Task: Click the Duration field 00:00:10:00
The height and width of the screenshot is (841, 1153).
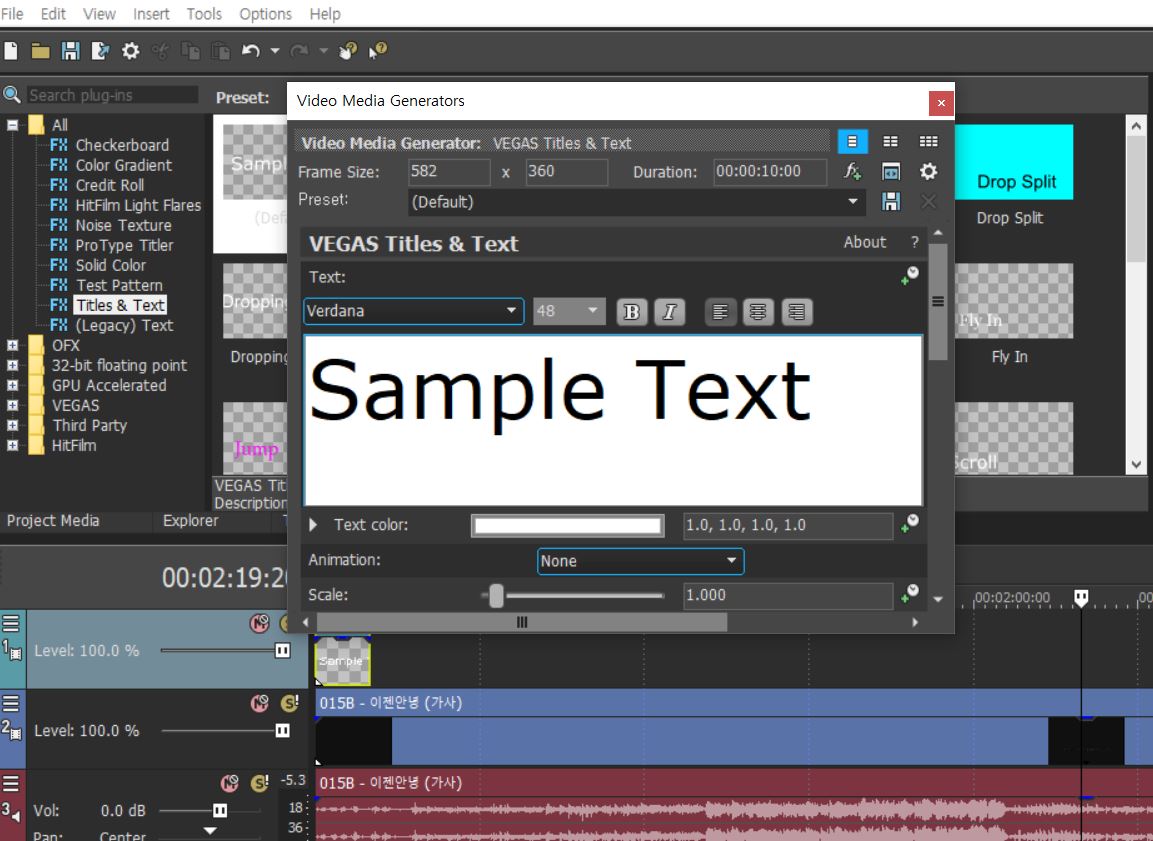Action: 770,172
